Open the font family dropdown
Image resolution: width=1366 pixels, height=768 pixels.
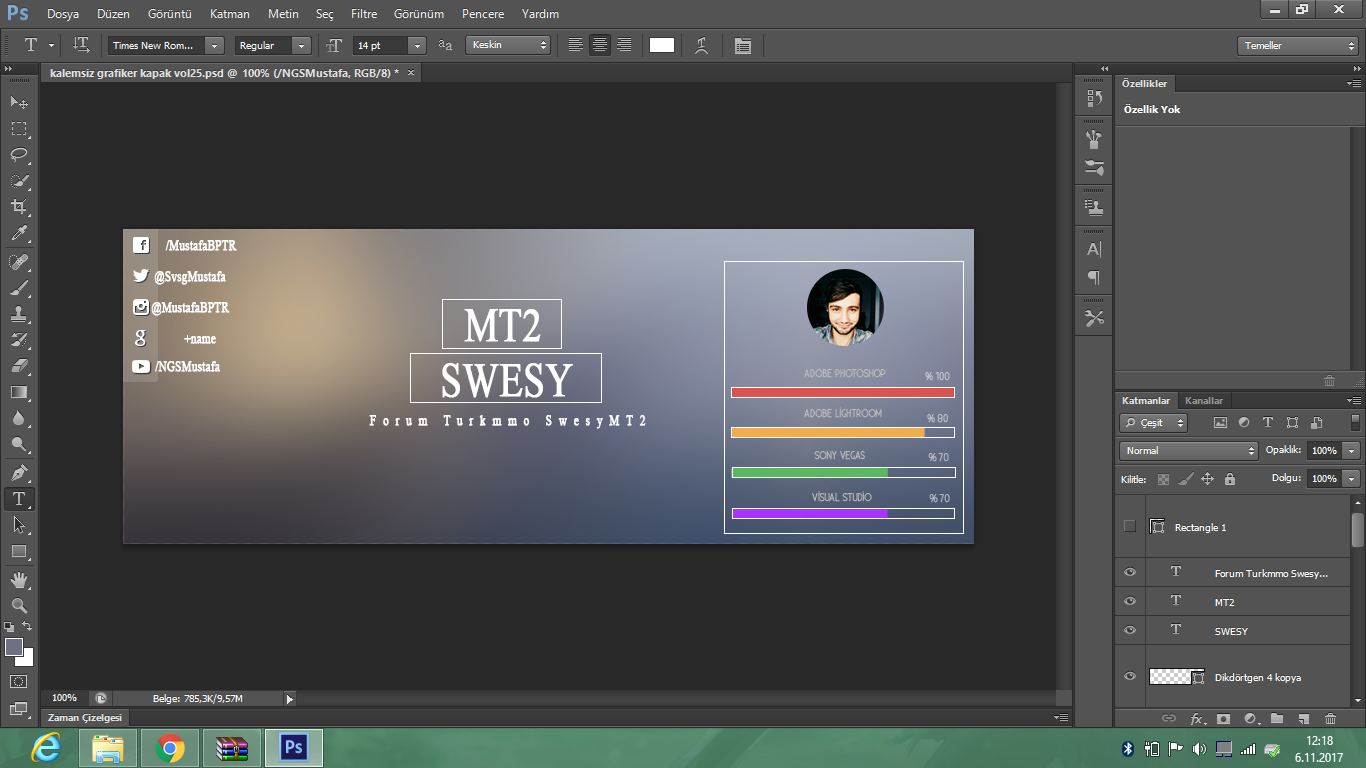click(214, 46)
